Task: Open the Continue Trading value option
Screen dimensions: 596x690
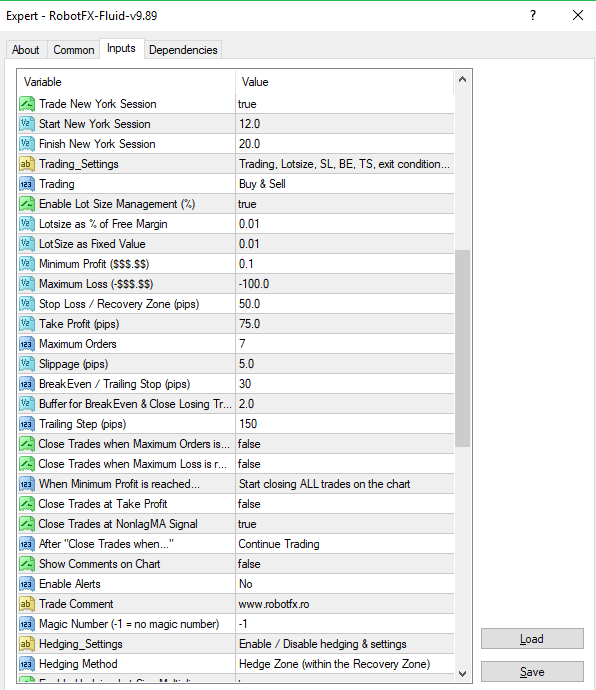Action: point(345,545)
